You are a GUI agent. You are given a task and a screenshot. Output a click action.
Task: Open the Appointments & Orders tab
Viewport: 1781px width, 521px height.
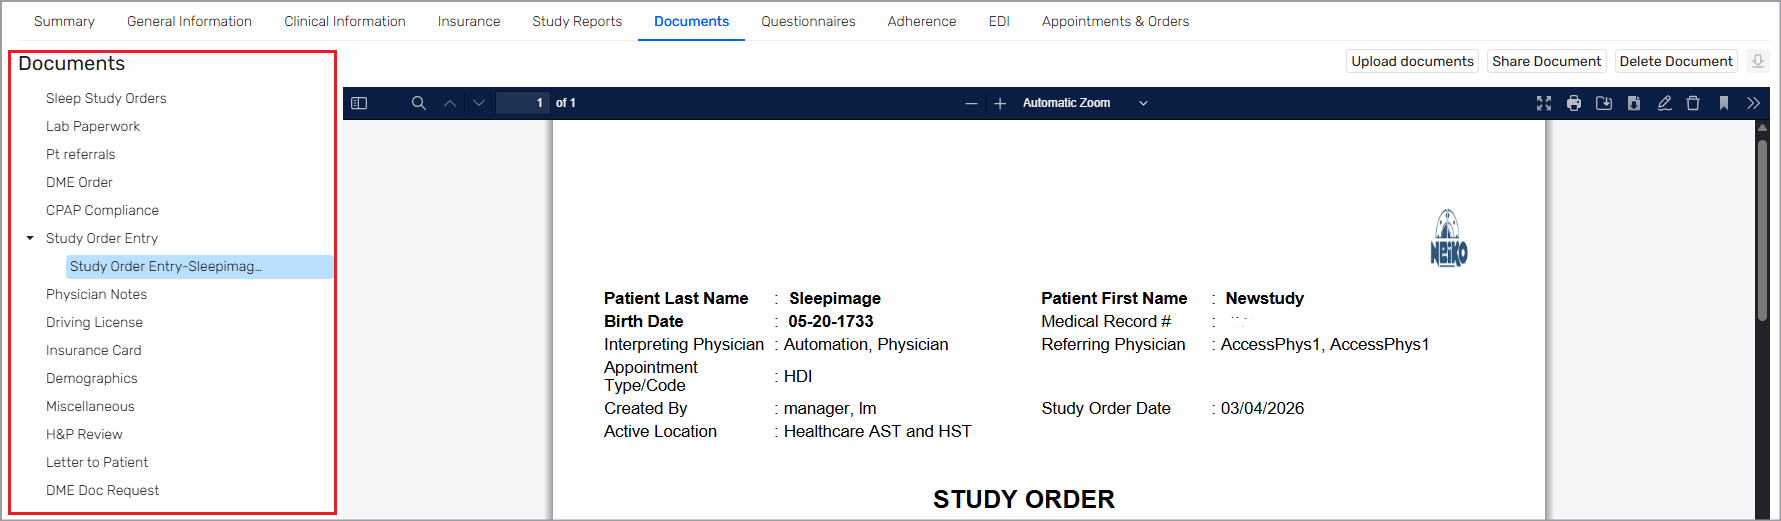click(x=1115, y=21)
